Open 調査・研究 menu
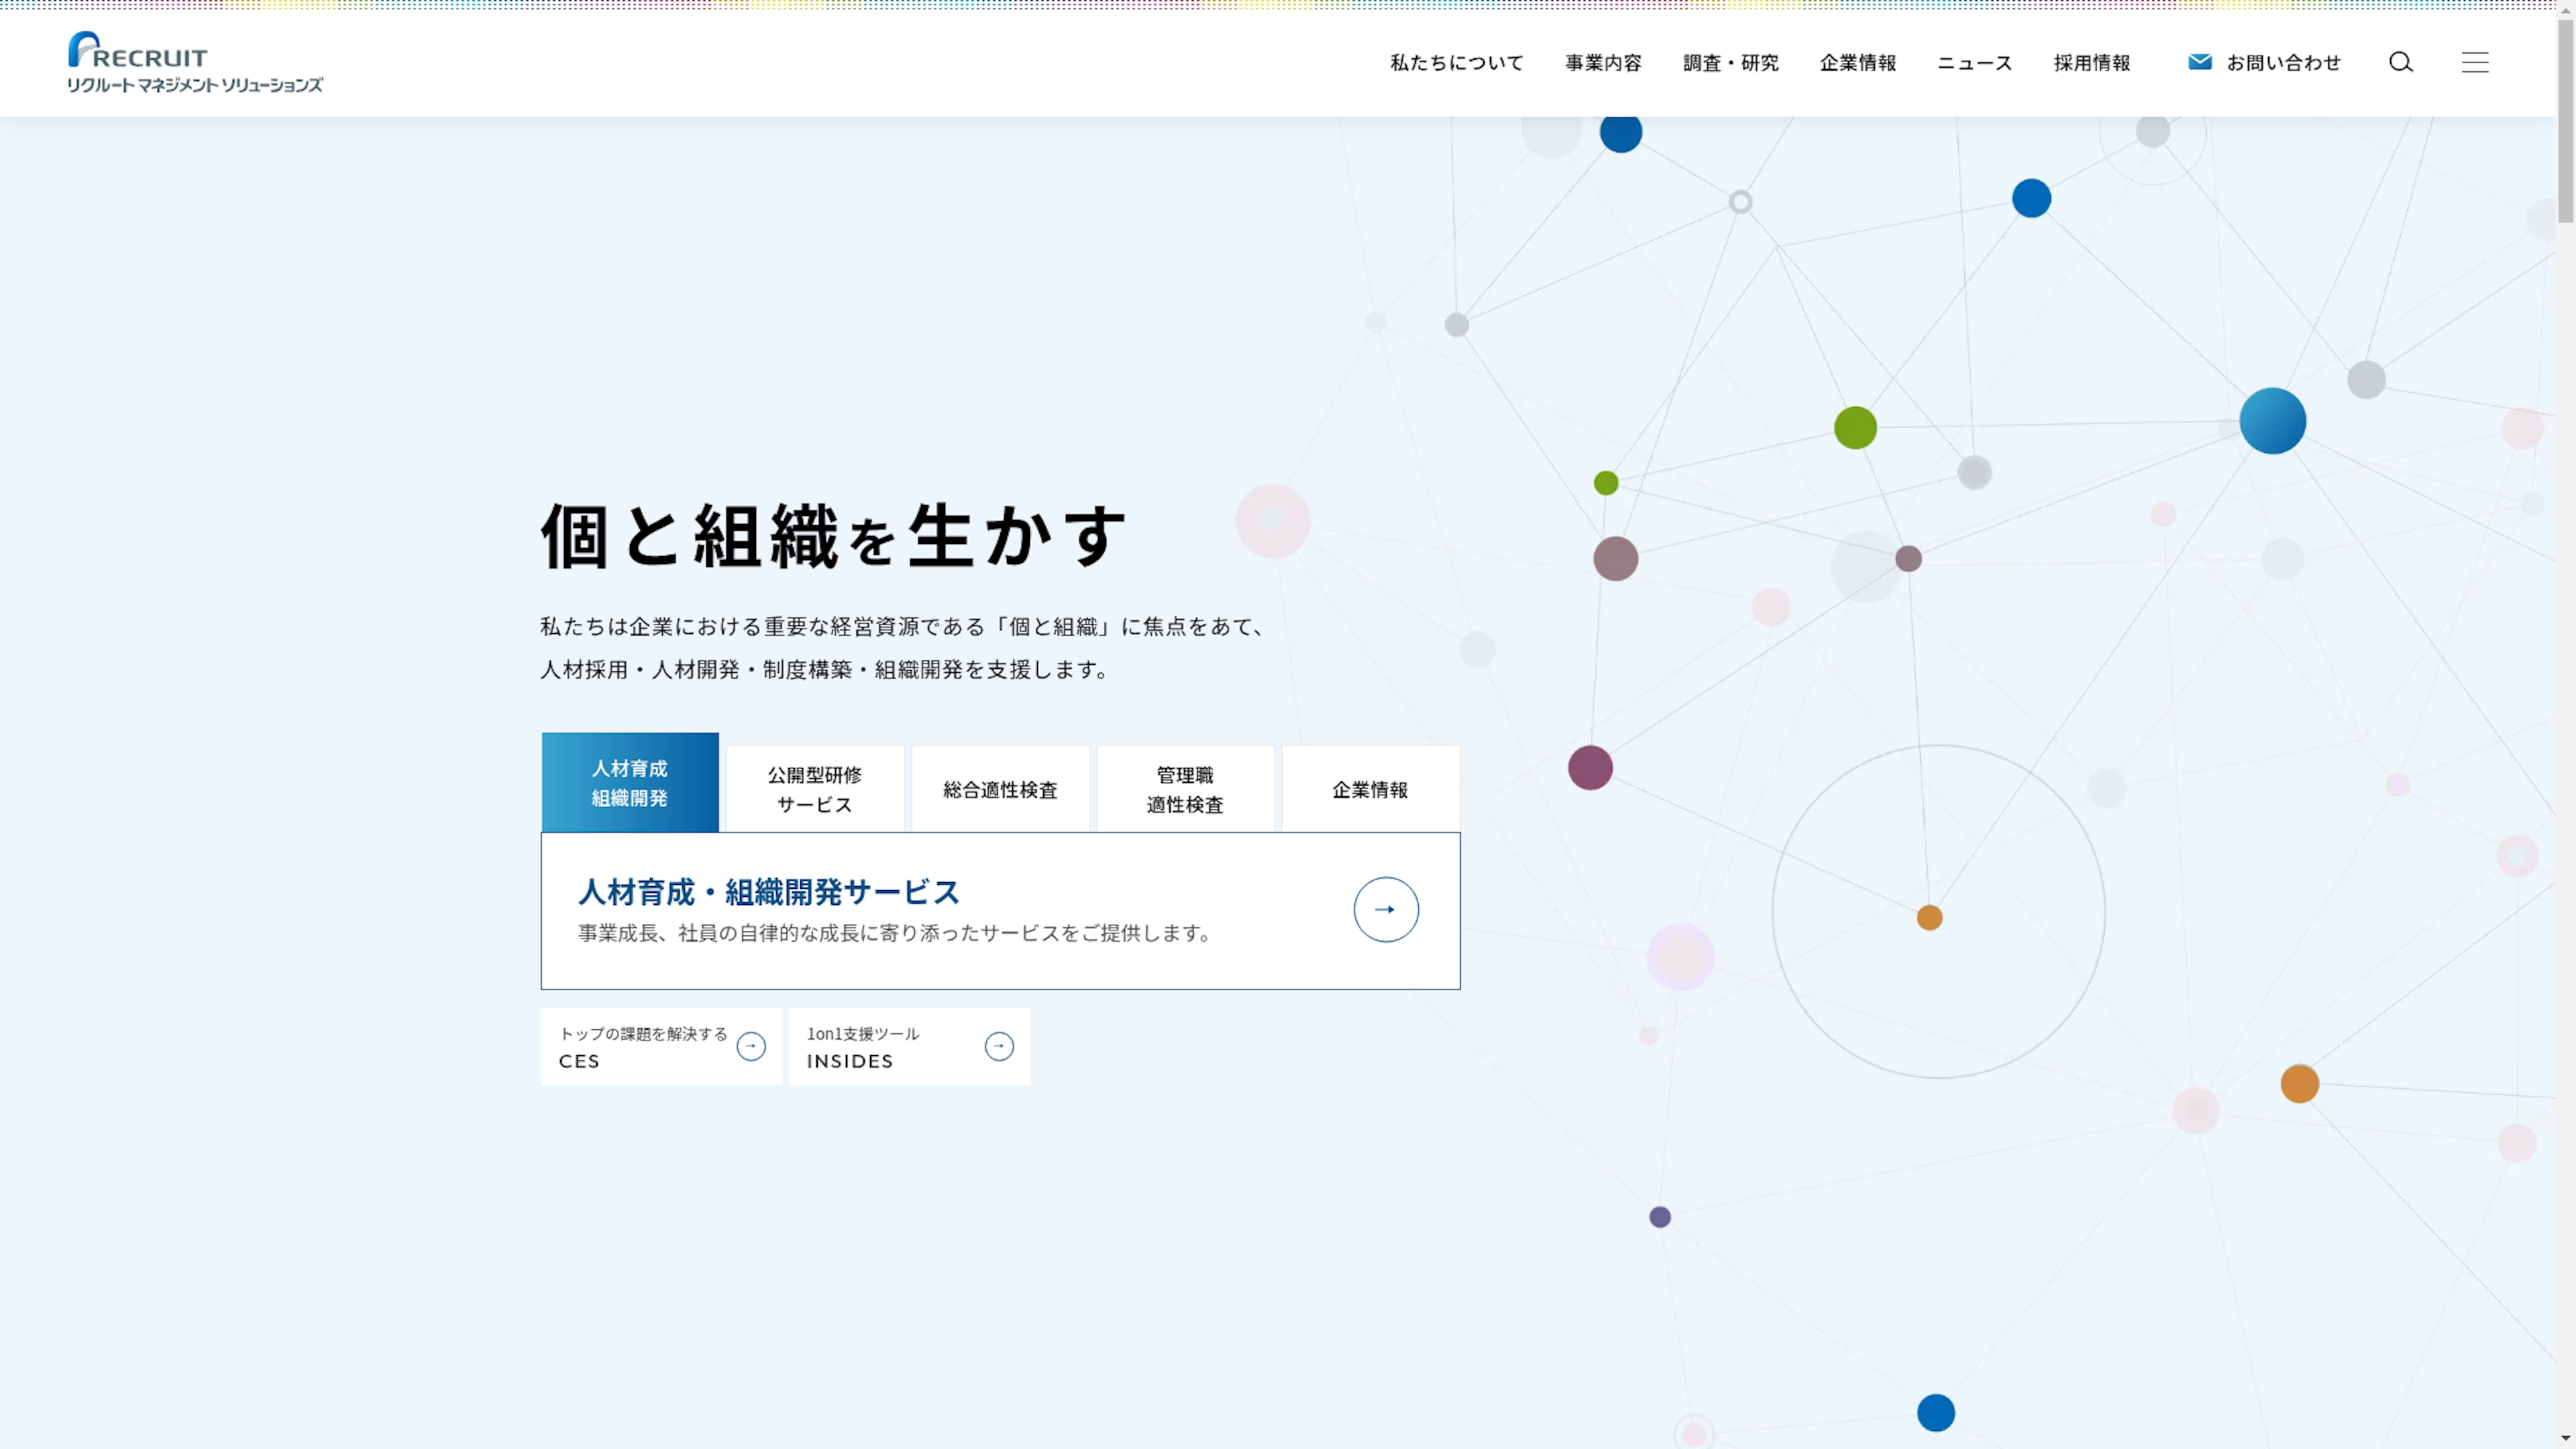Image resolution: width=2576 pixels, height=1449 pixels. 1730,63
